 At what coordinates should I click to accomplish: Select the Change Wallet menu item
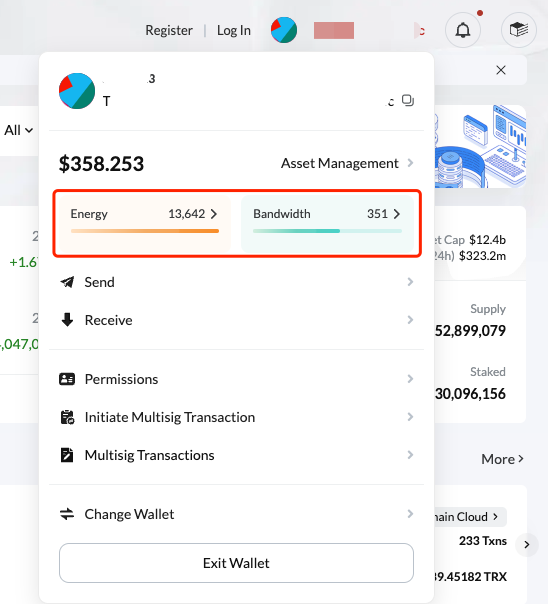tap(236, 514)
